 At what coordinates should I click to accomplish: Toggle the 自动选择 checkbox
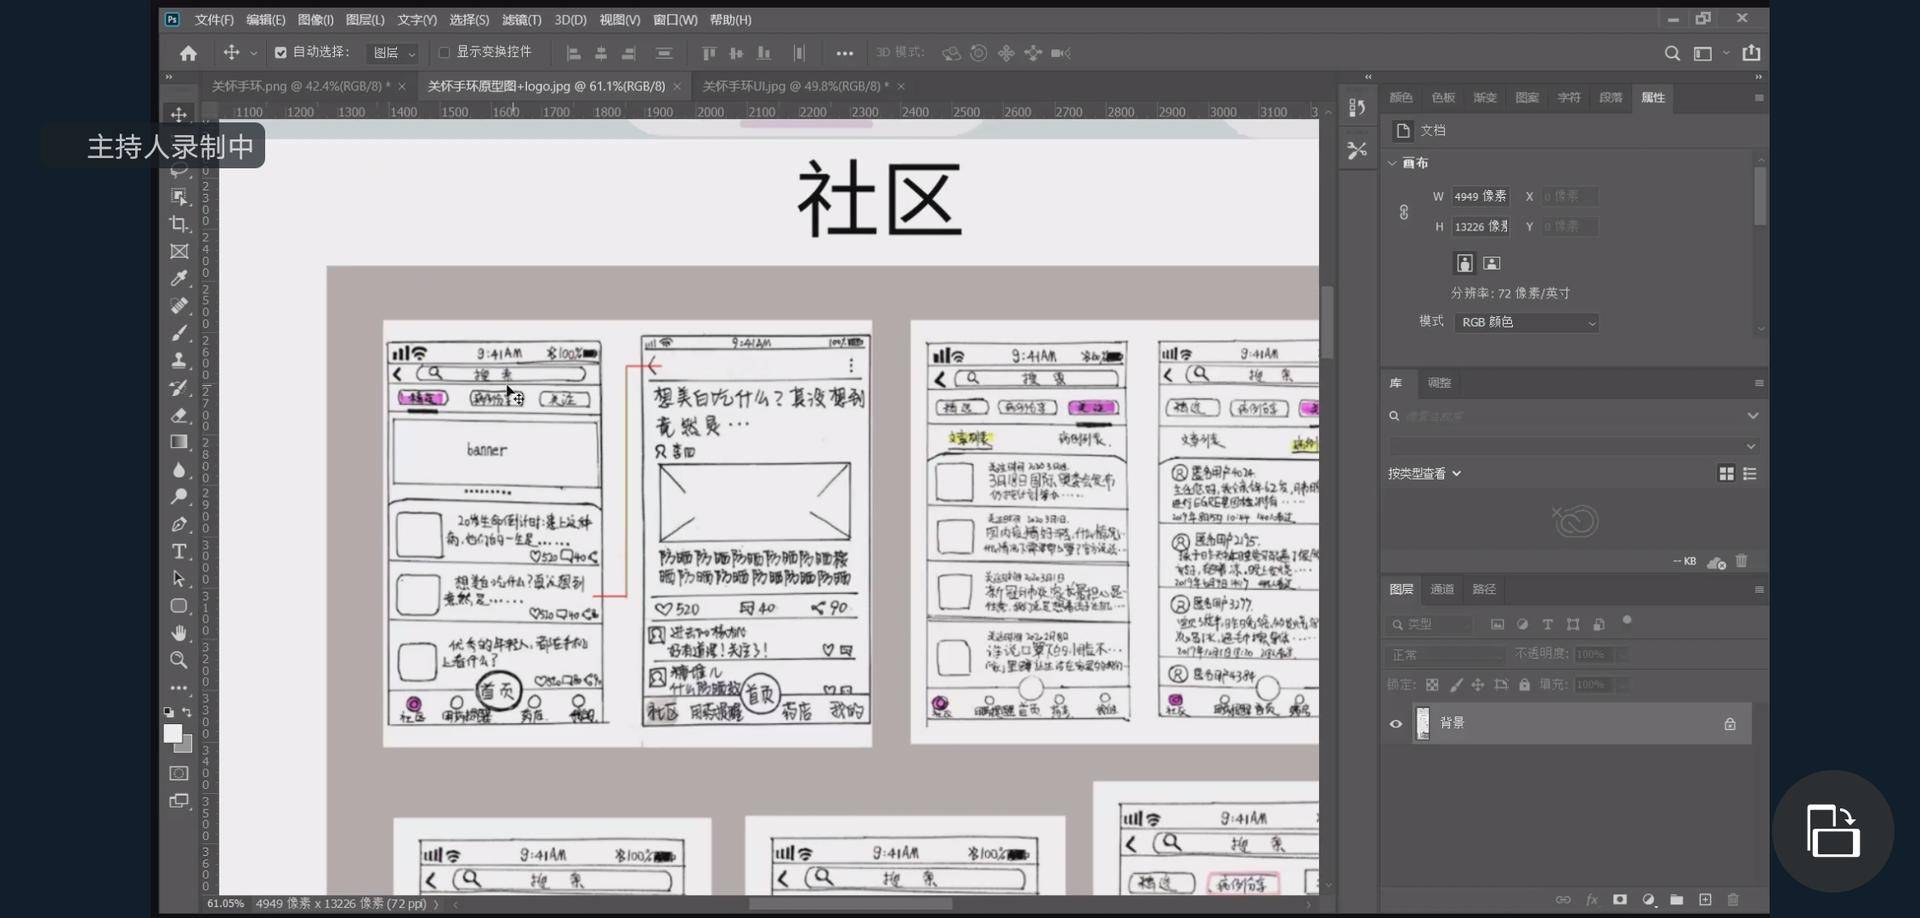tap(280, 53)
